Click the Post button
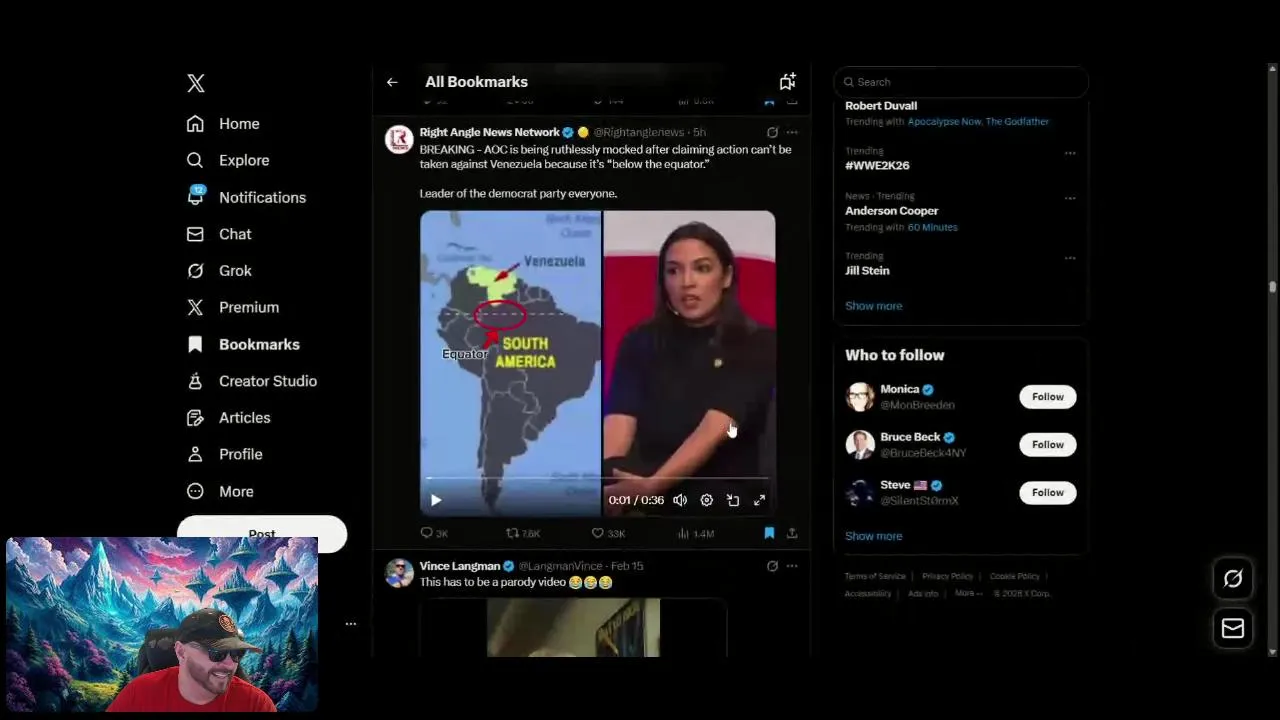The height and width of the screenshot is (720, 1280). [262, 533]
